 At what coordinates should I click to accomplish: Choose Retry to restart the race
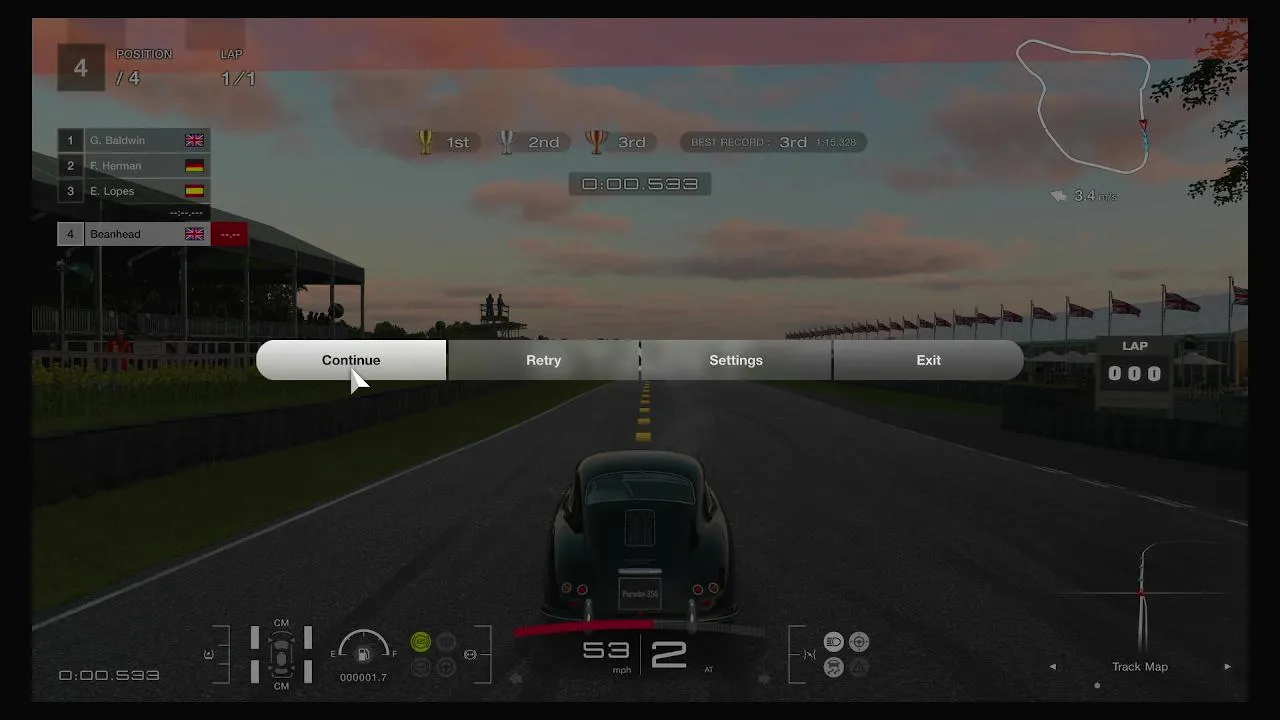543,360
